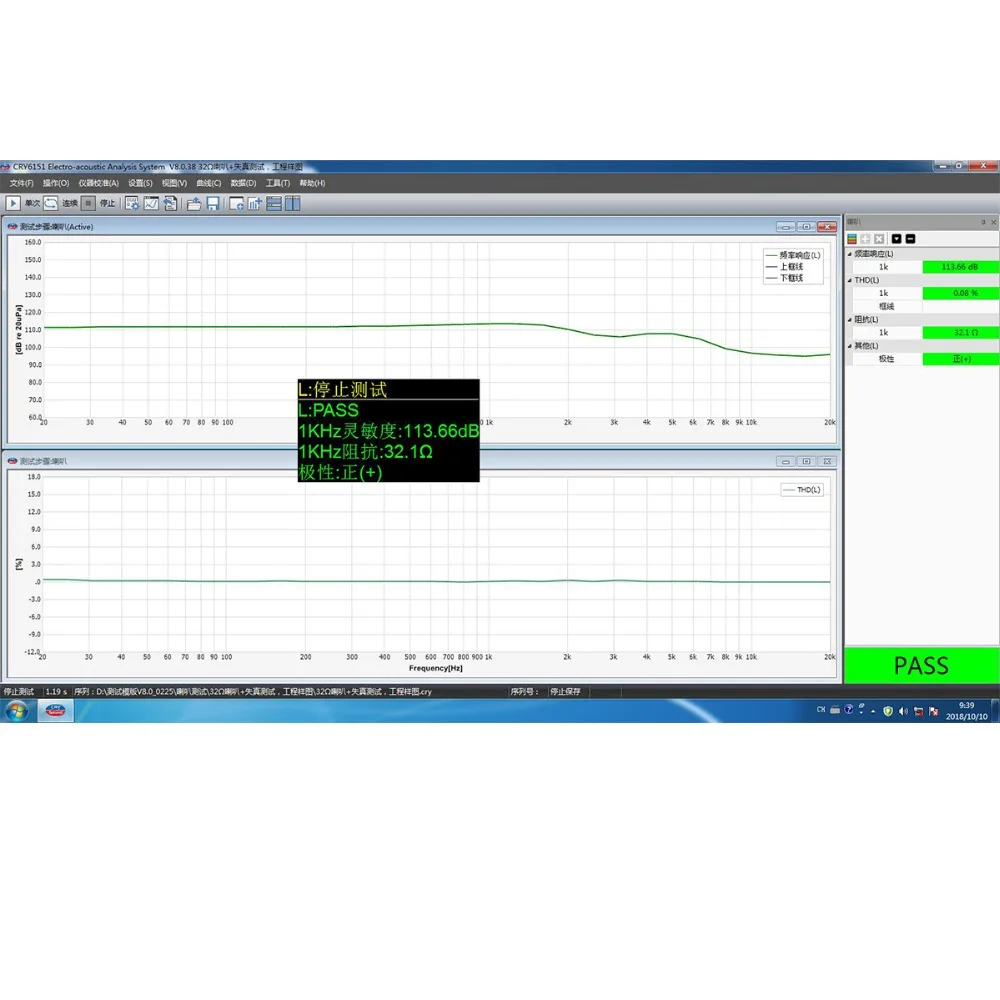The height and width of the screenshot is (1000, 1000).
Task: Click the 停止 label in toolbar
Action: coord(107,203)
